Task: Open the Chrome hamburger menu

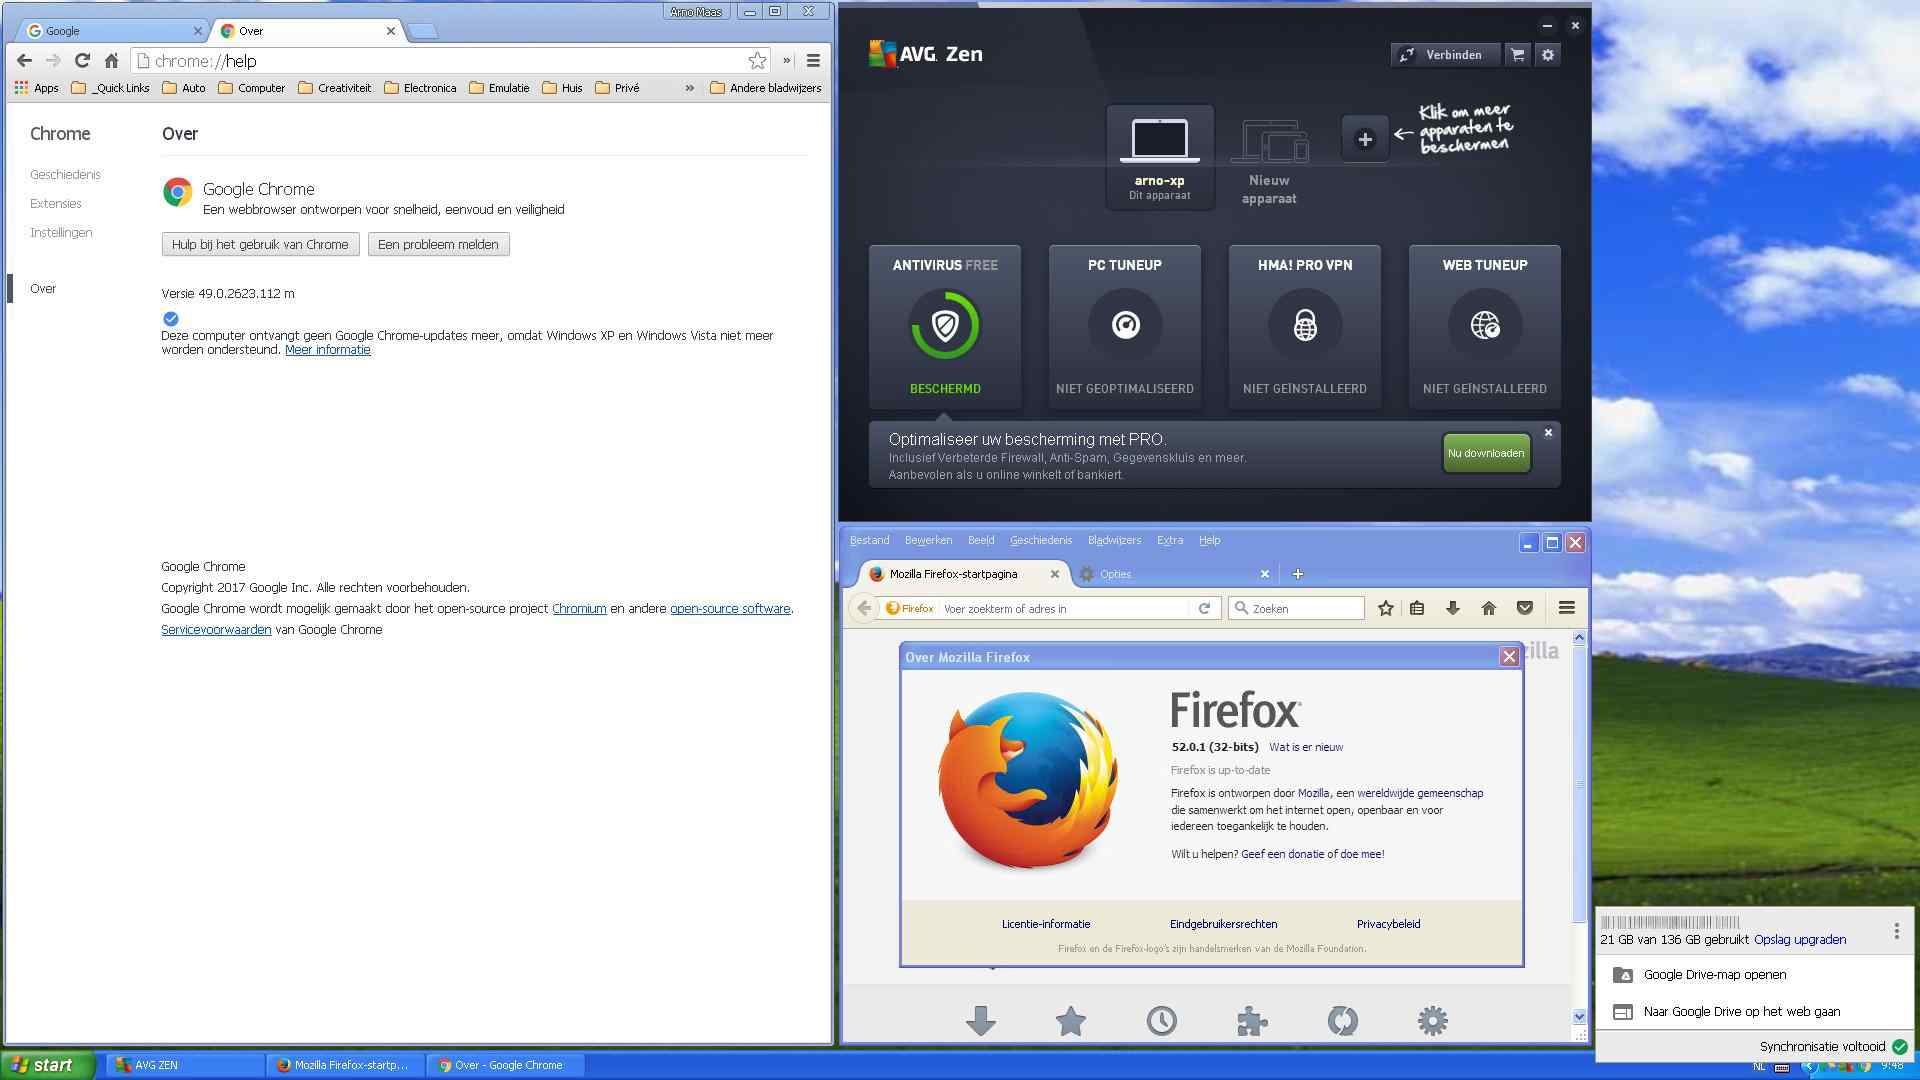Action: click(813, 61)
